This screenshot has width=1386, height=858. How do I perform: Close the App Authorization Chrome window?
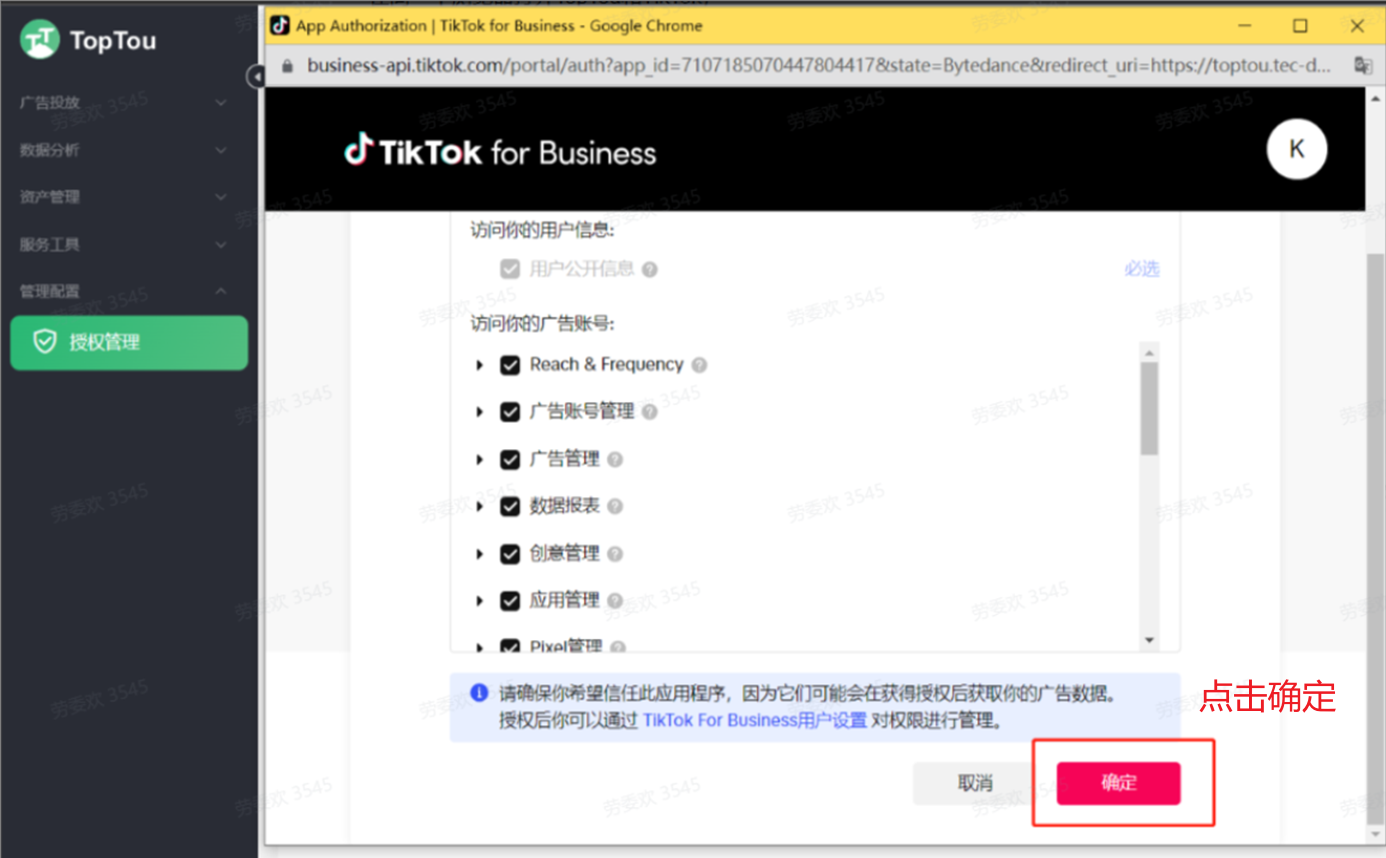point(1357,26)
